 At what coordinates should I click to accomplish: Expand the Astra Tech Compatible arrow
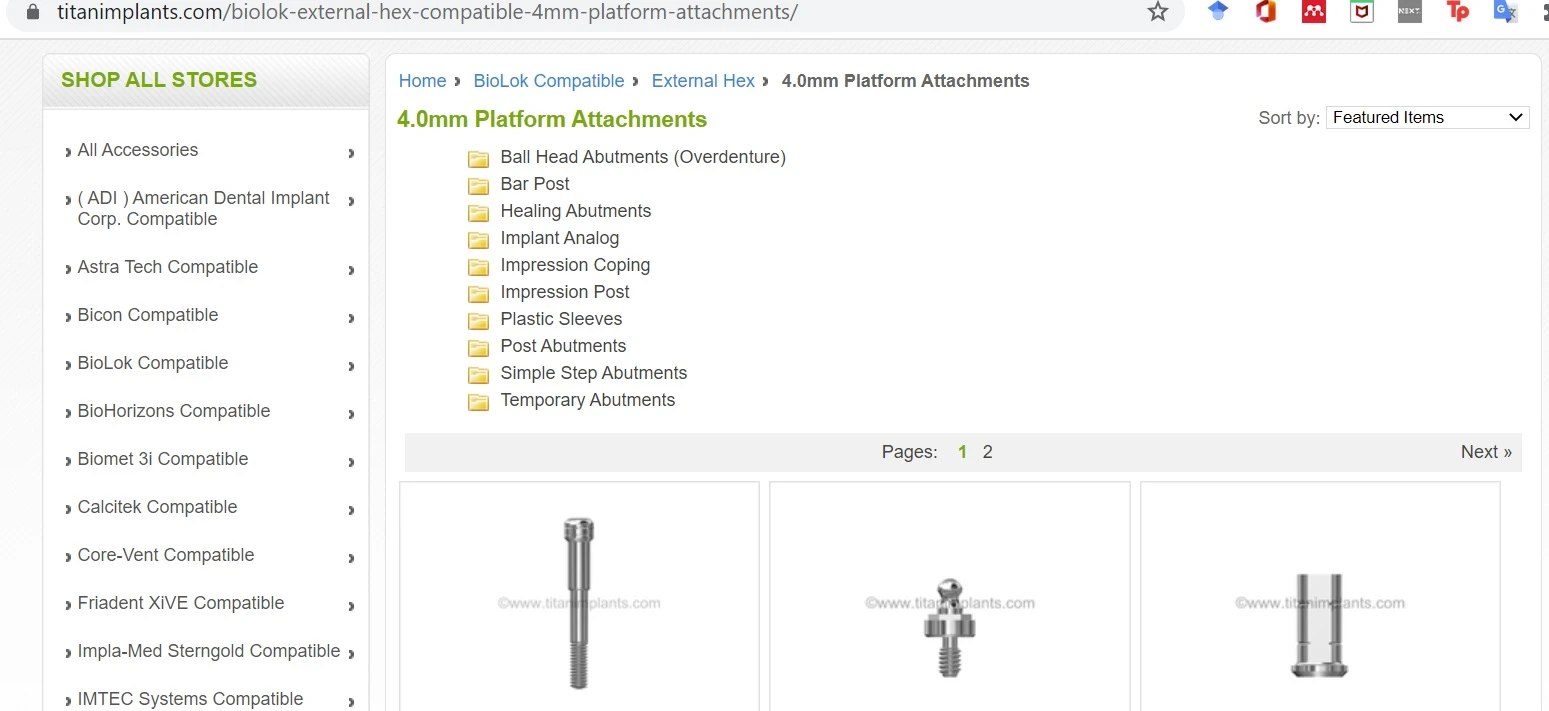point(351,270)
